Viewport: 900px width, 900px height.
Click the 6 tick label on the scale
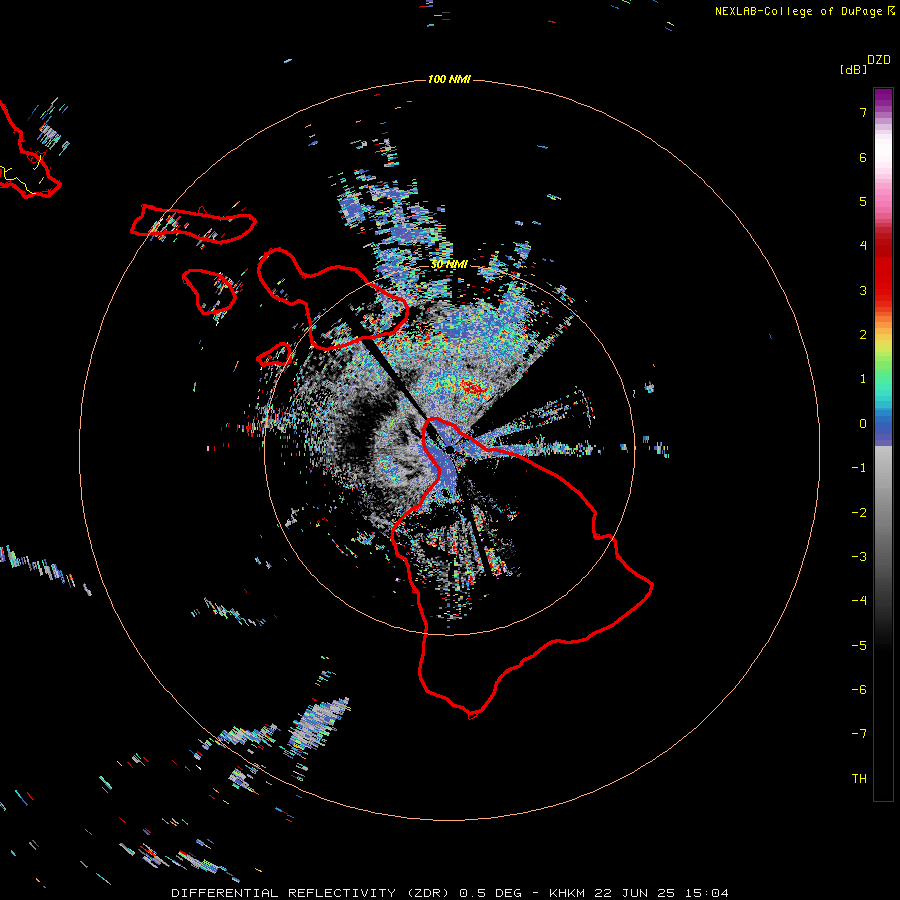(863, 157)
